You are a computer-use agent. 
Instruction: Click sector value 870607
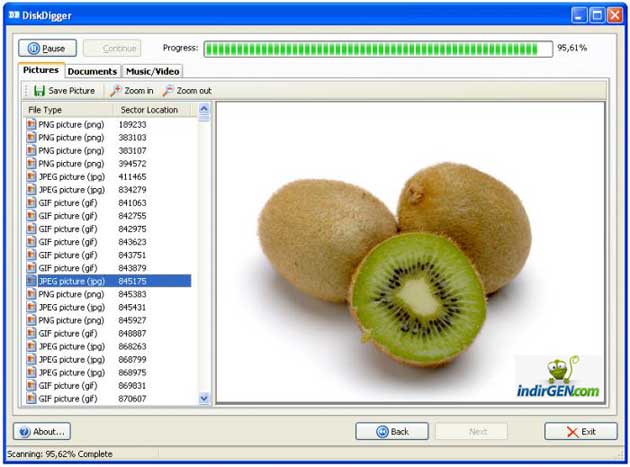tap(132, 399)
